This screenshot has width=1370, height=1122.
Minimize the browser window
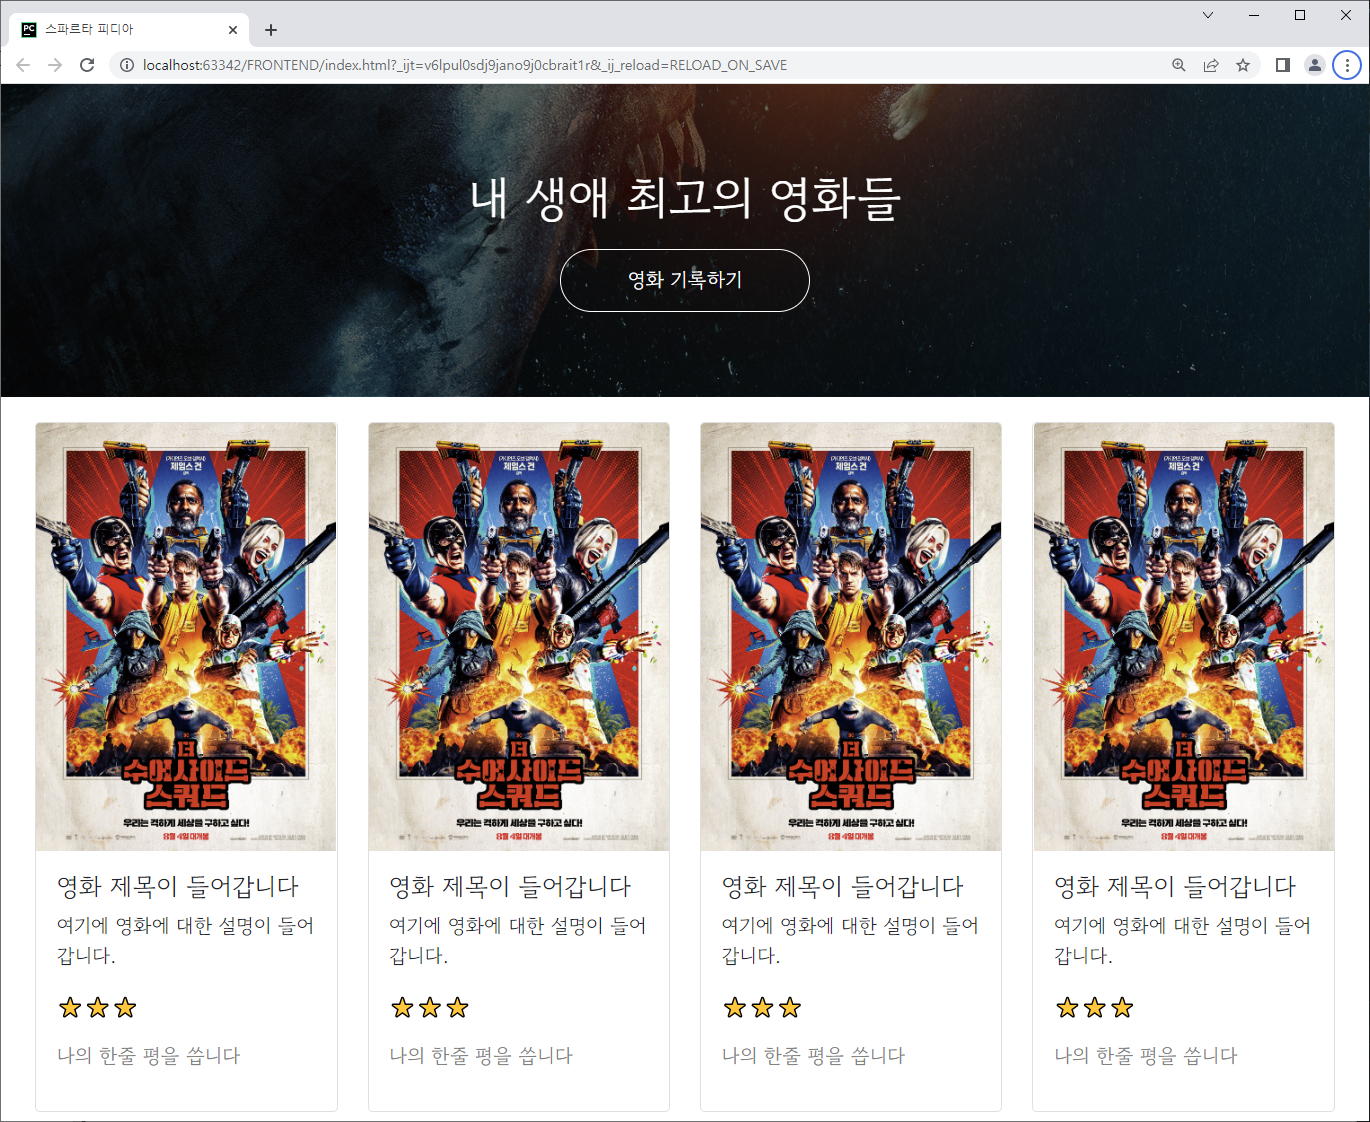[x=1254, y=15]
